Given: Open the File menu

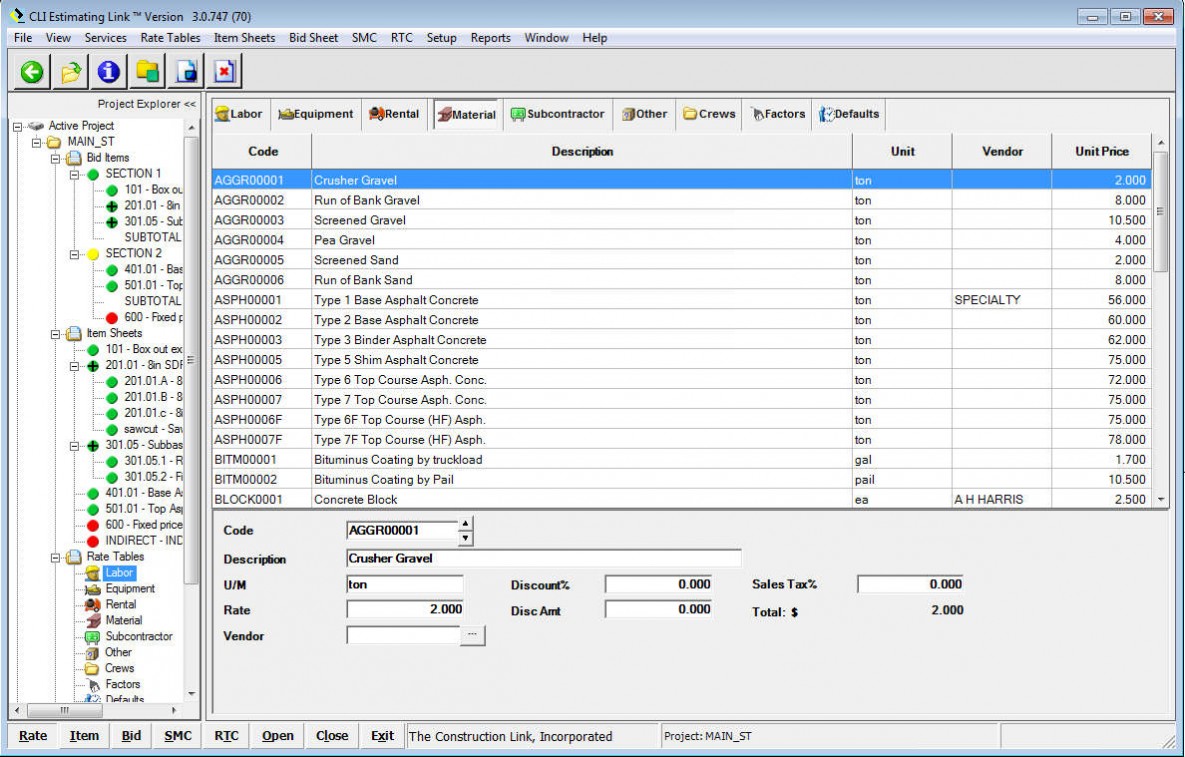Looking at the screenshot, I should [x=23, y=38].
